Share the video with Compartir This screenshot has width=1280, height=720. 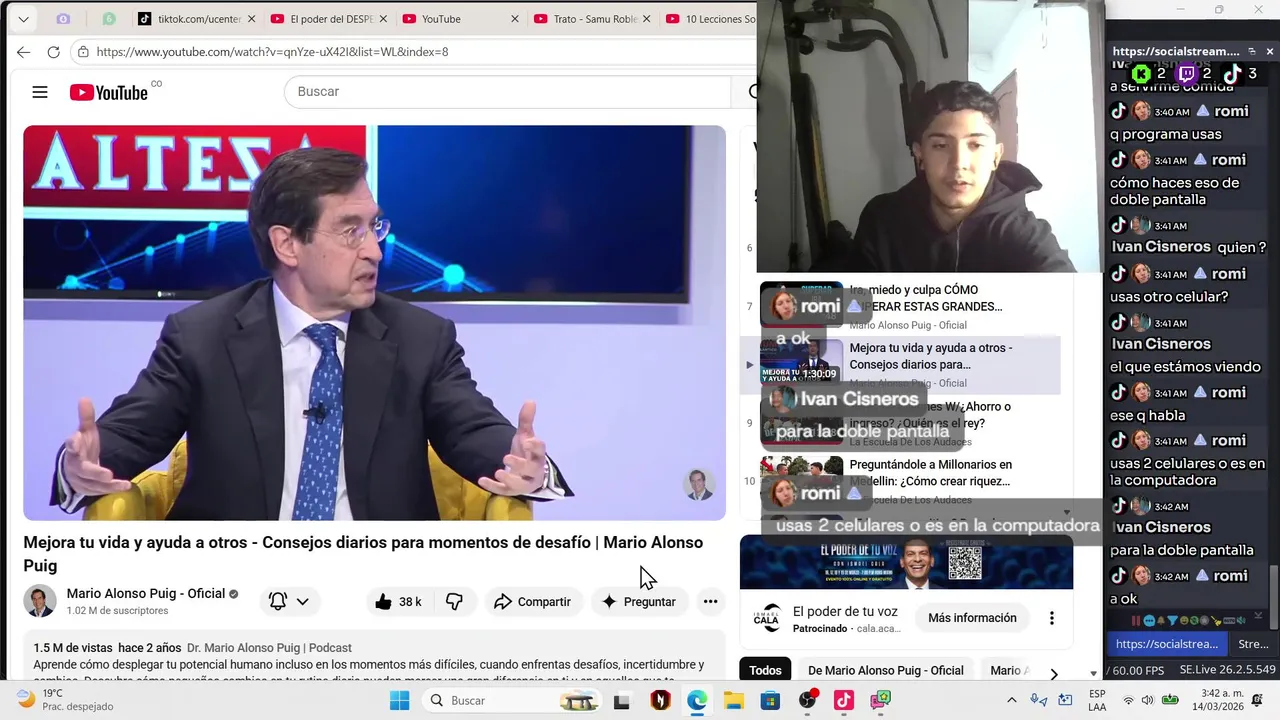533,601
